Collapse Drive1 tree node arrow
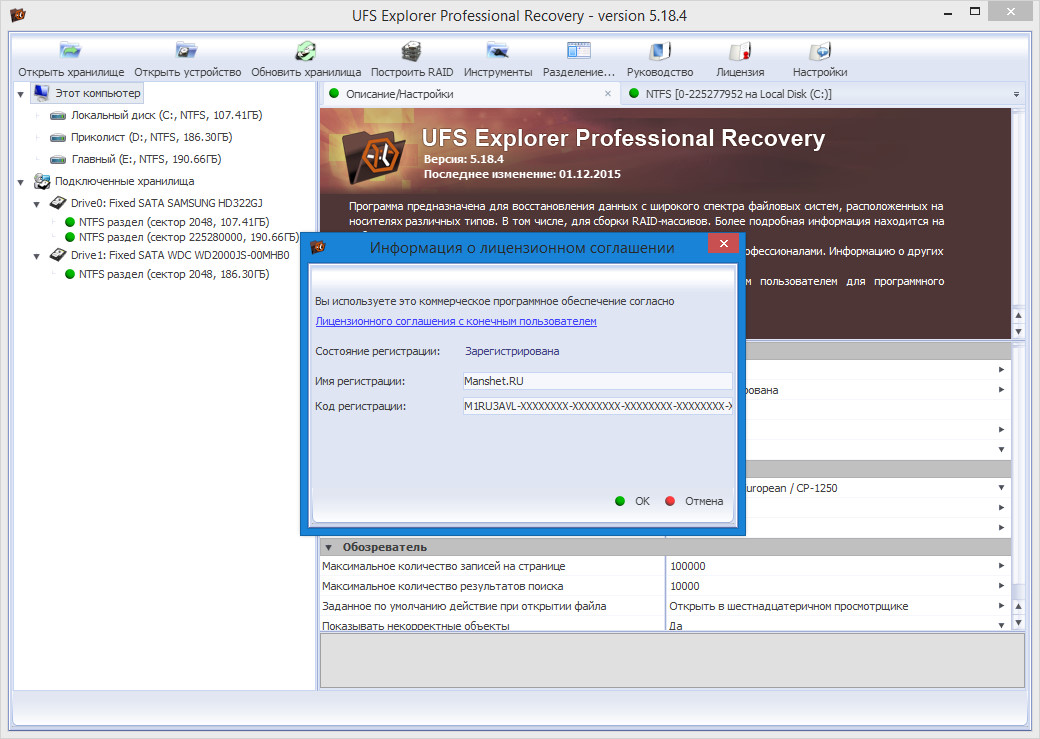 [x=37, y=256]
